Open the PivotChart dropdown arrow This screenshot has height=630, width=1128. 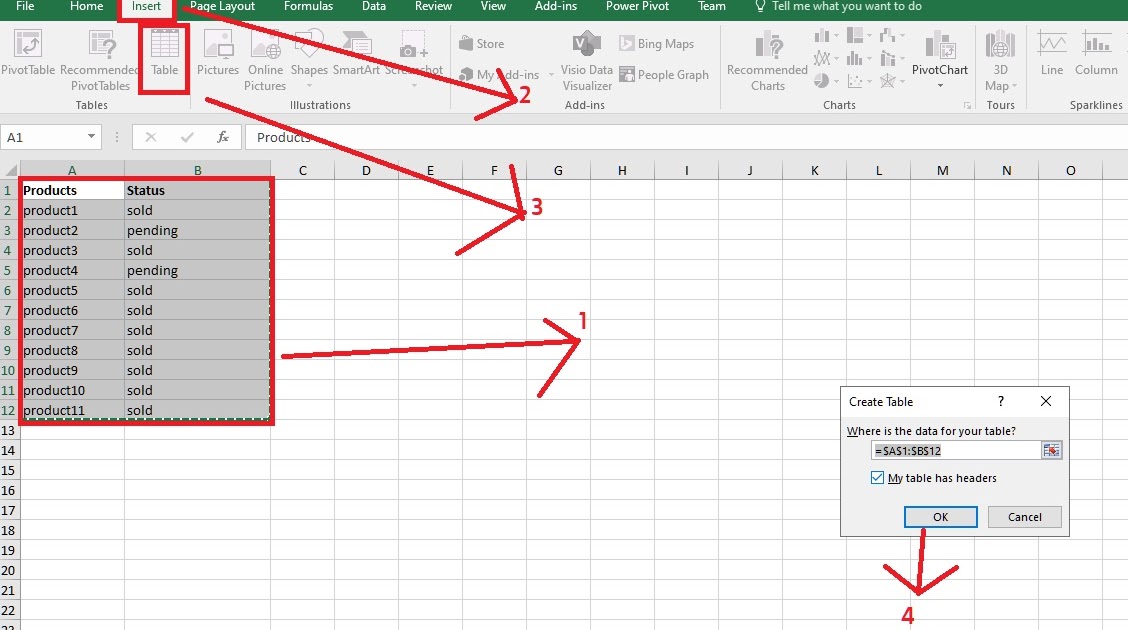[940, 84]
